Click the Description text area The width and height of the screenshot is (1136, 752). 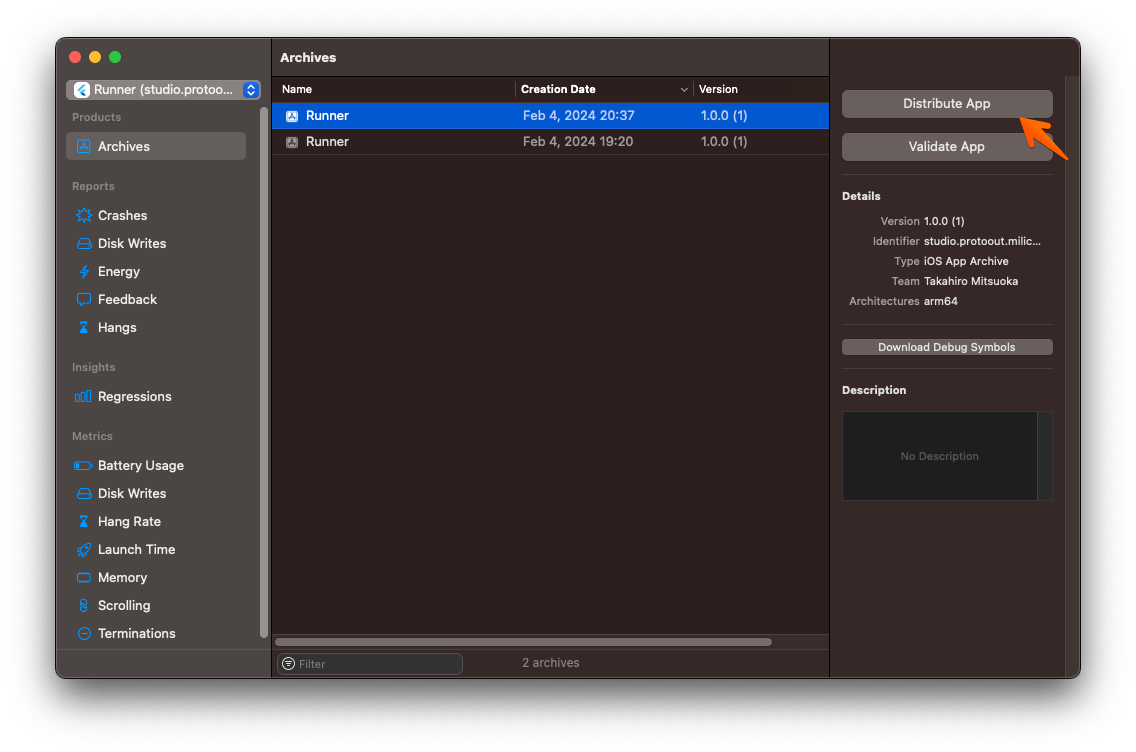[x=939, y=456]
